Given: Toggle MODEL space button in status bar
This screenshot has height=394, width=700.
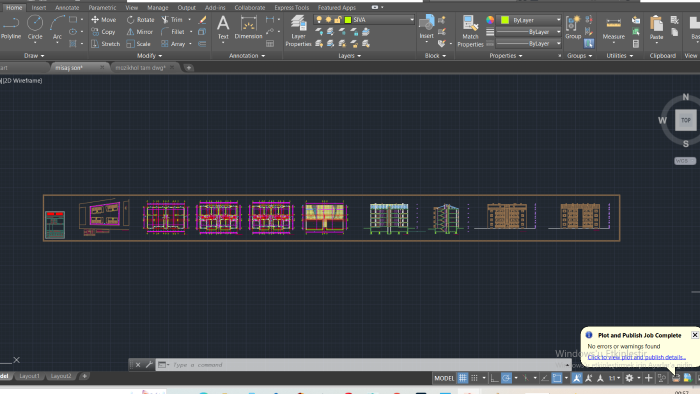Looking at the screenshot, I should [x=444, y=378].
